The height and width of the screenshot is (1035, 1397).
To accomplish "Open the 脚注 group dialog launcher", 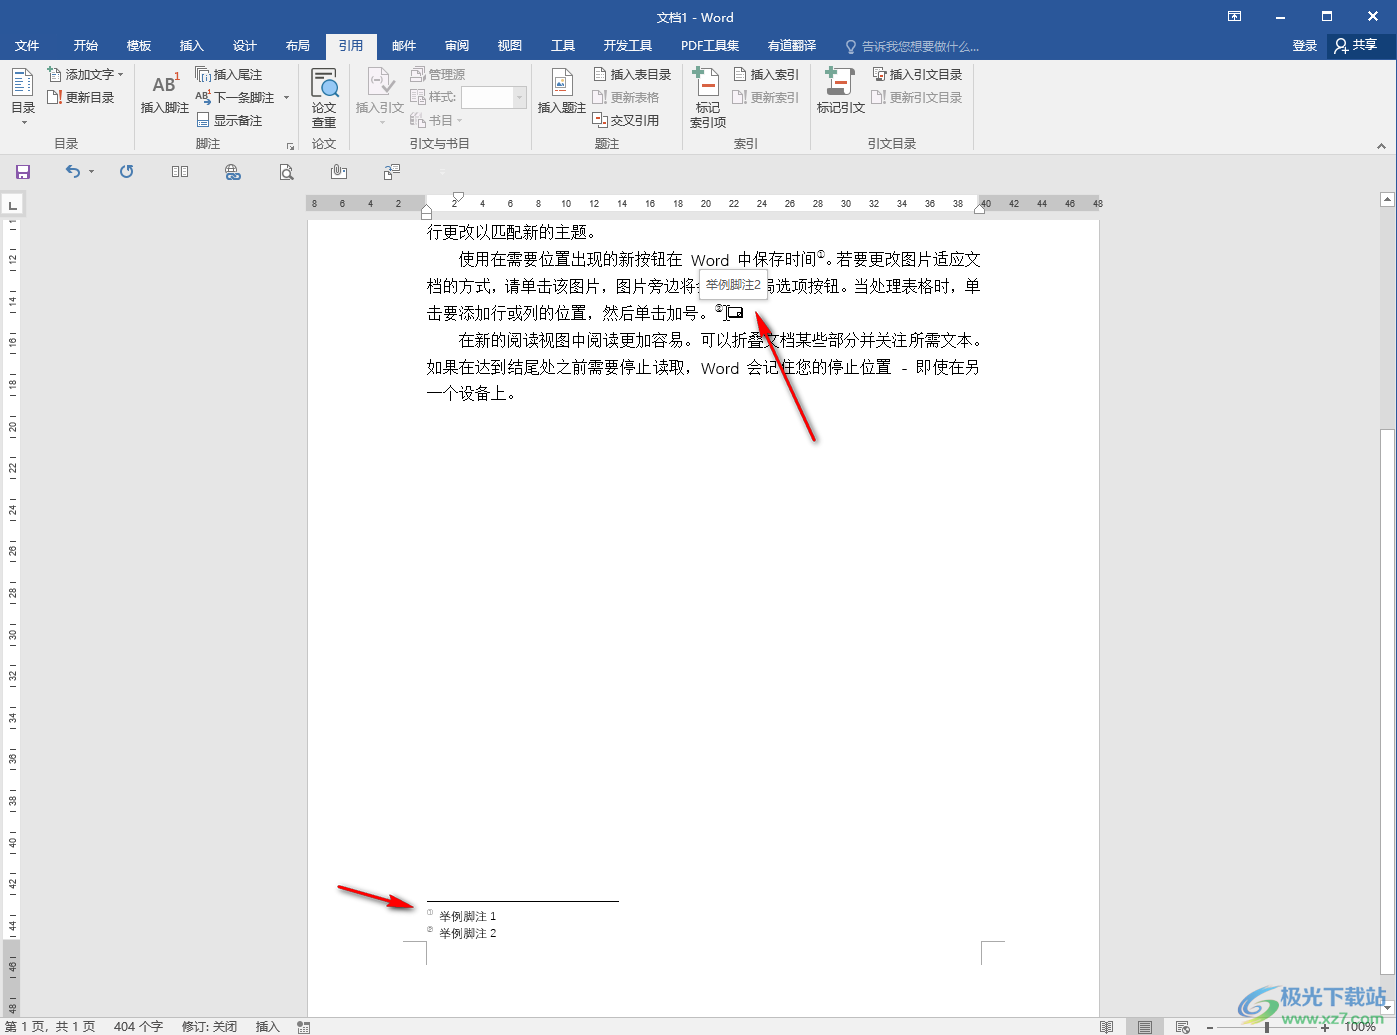I will click(290, 146).
